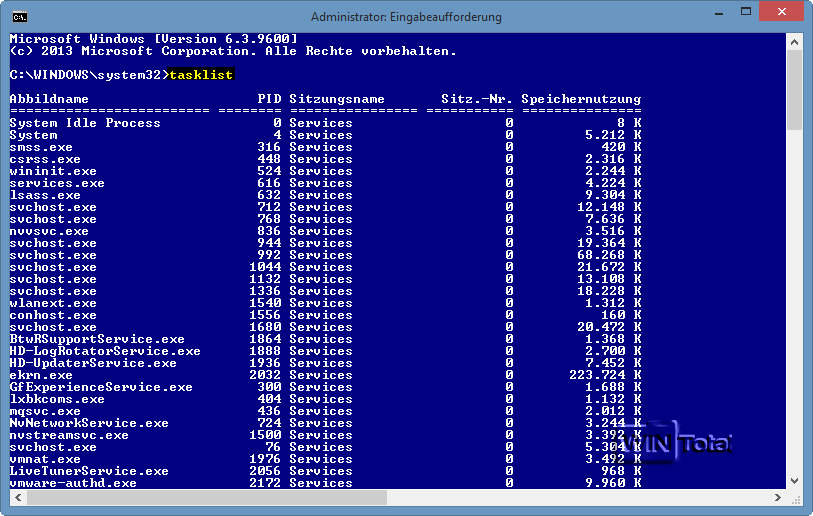
Task: Click the smss.exe process name
Action: [41, 147]
